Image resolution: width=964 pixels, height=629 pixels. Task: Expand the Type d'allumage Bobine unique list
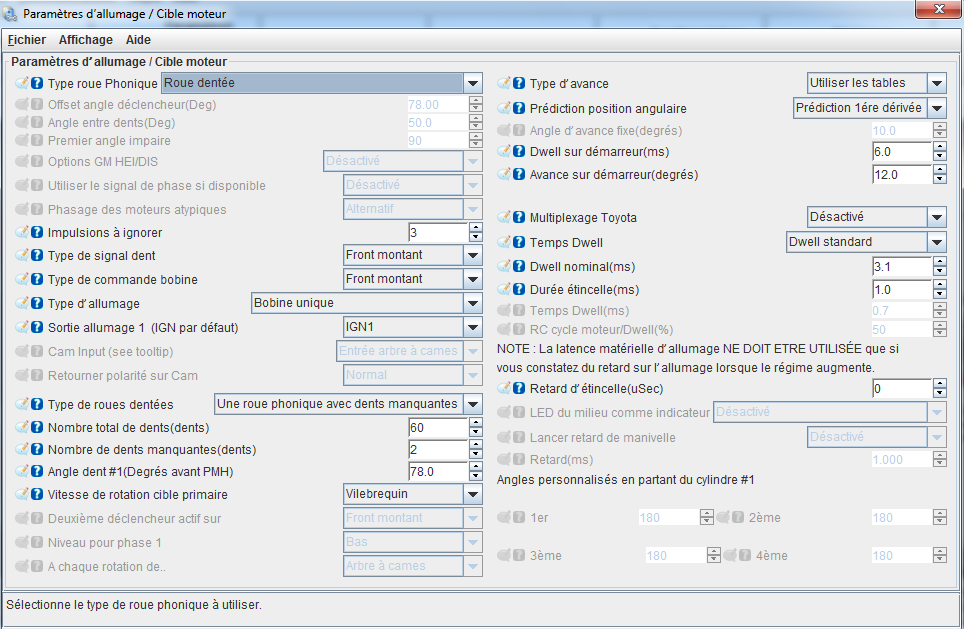473,303
